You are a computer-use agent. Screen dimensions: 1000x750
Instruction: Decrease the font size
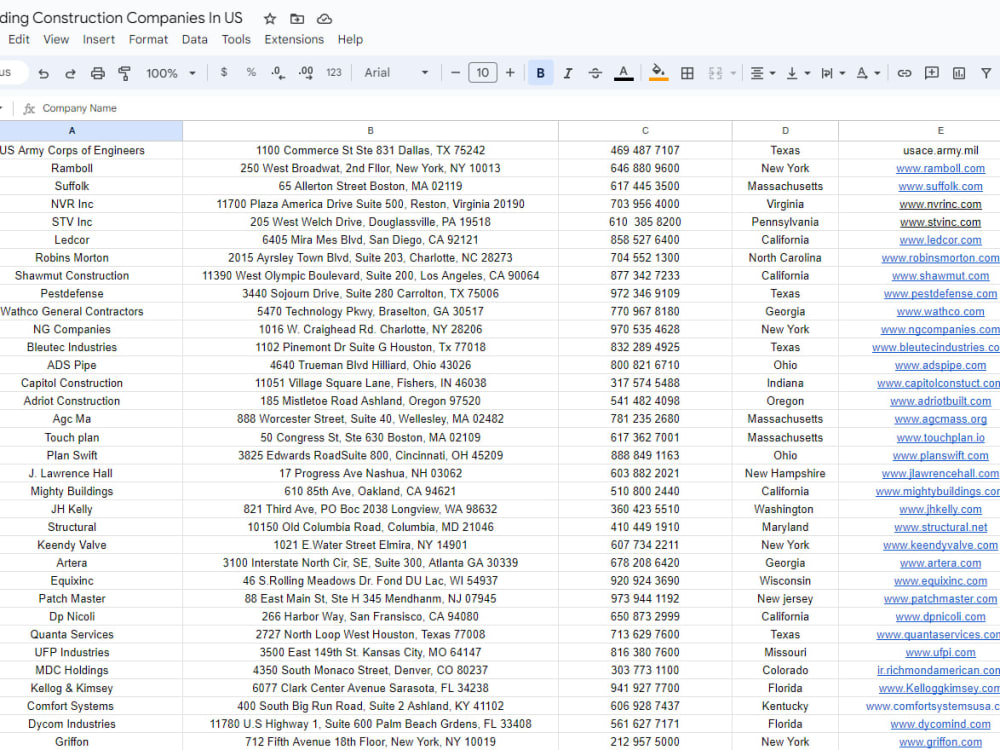[455, 73]
